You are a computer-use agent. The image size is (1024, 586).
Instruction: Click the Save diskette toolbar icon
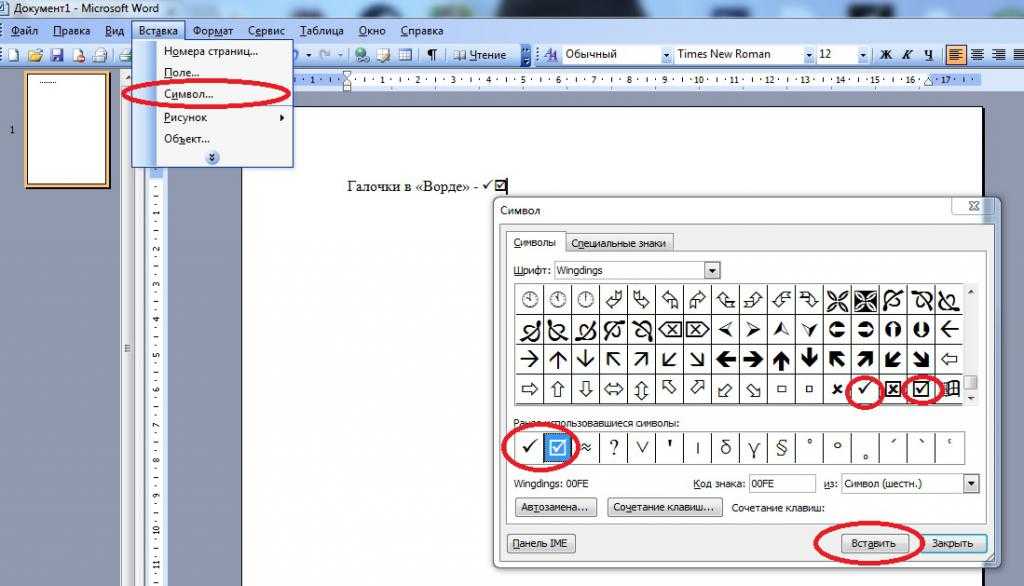pyautogui.click(x=57, y=55)
